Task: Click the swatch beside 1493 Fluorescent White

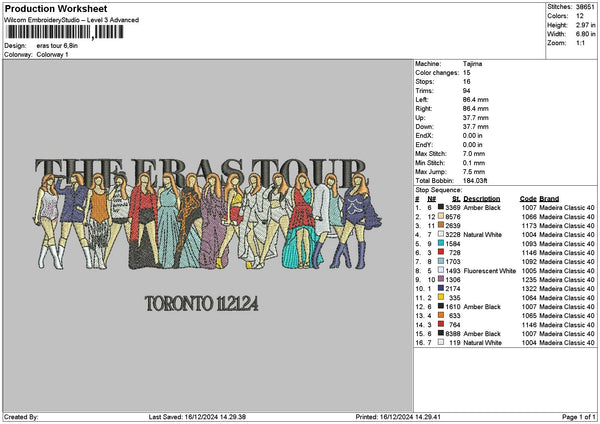Action: point(441,271)
